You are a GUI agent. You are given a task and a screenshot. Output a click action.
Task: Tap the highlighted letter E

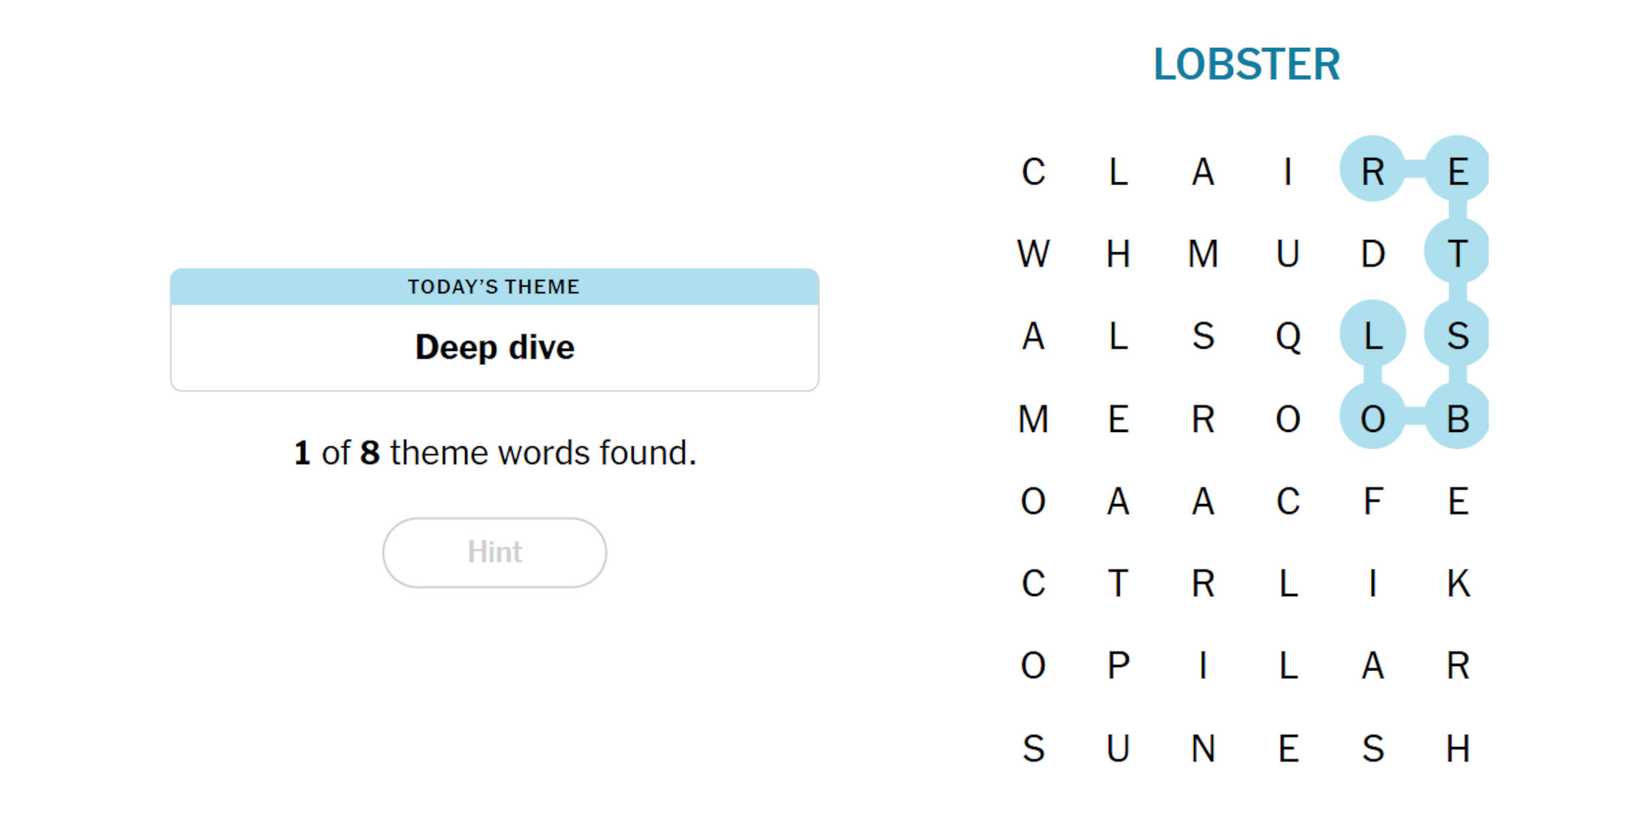(x=1458, y=171)
